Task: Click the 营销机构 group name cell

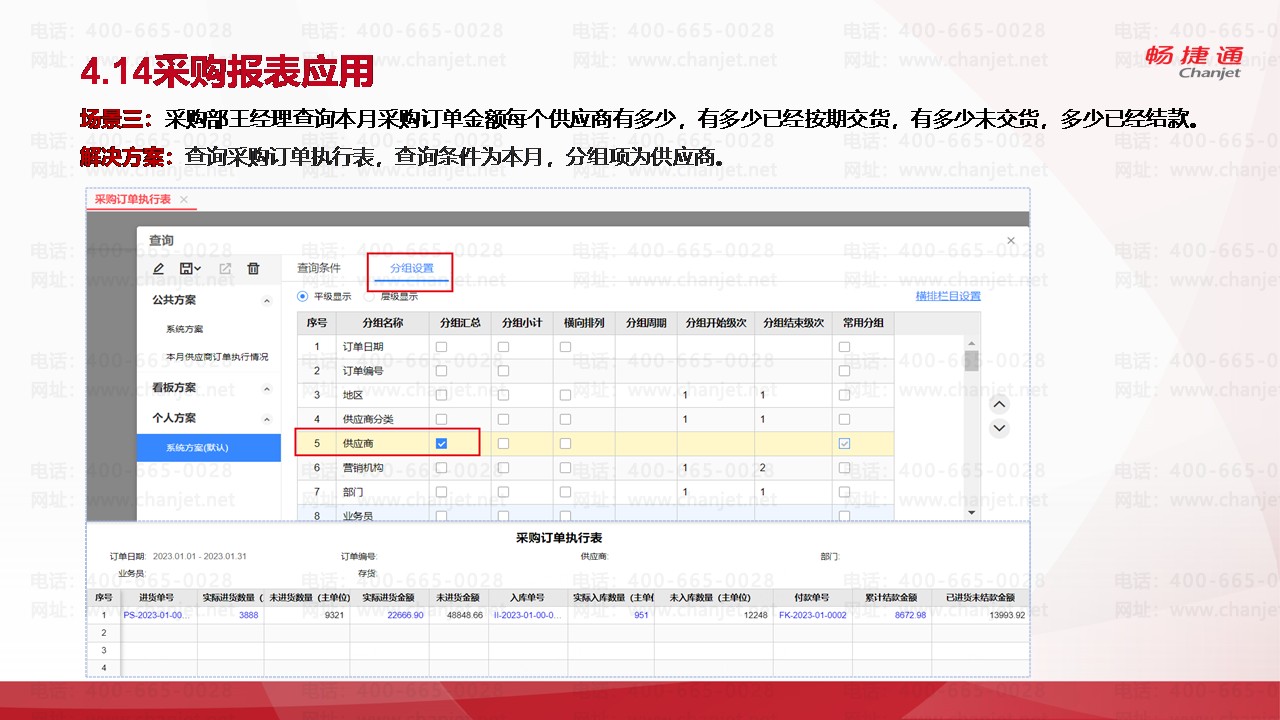Action: (381, 467)
